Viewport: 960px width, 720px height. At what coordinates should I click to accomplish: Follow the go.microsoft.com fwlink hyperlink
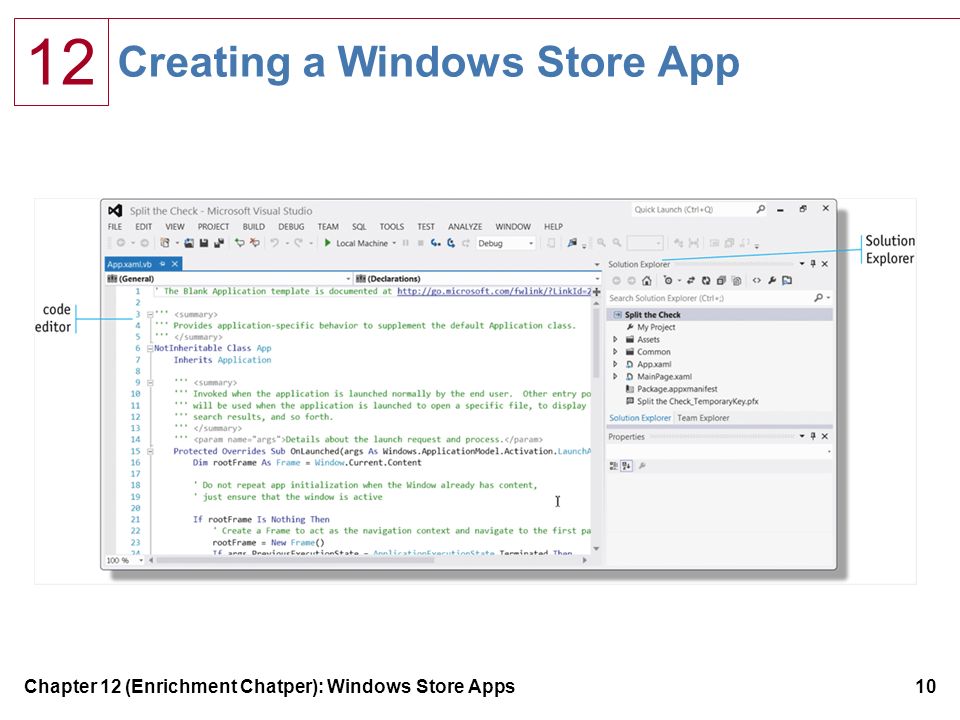tap(494, 291)
